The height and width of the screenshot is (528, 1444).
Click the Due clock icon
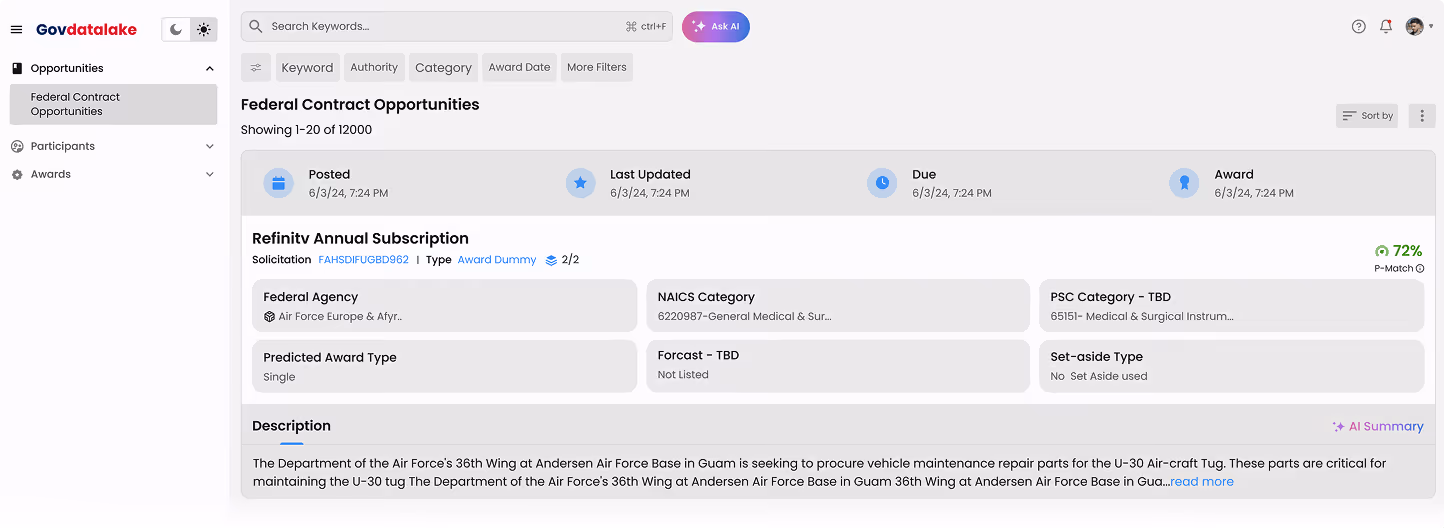tap(882, 183)
